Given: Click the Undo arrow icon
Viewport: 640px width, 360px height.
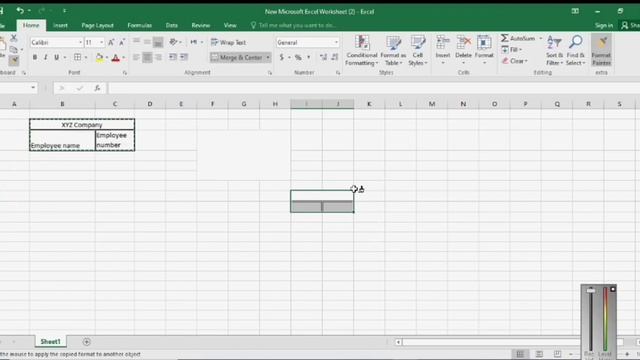Looking at the screenshot, I should coord(20,10).
